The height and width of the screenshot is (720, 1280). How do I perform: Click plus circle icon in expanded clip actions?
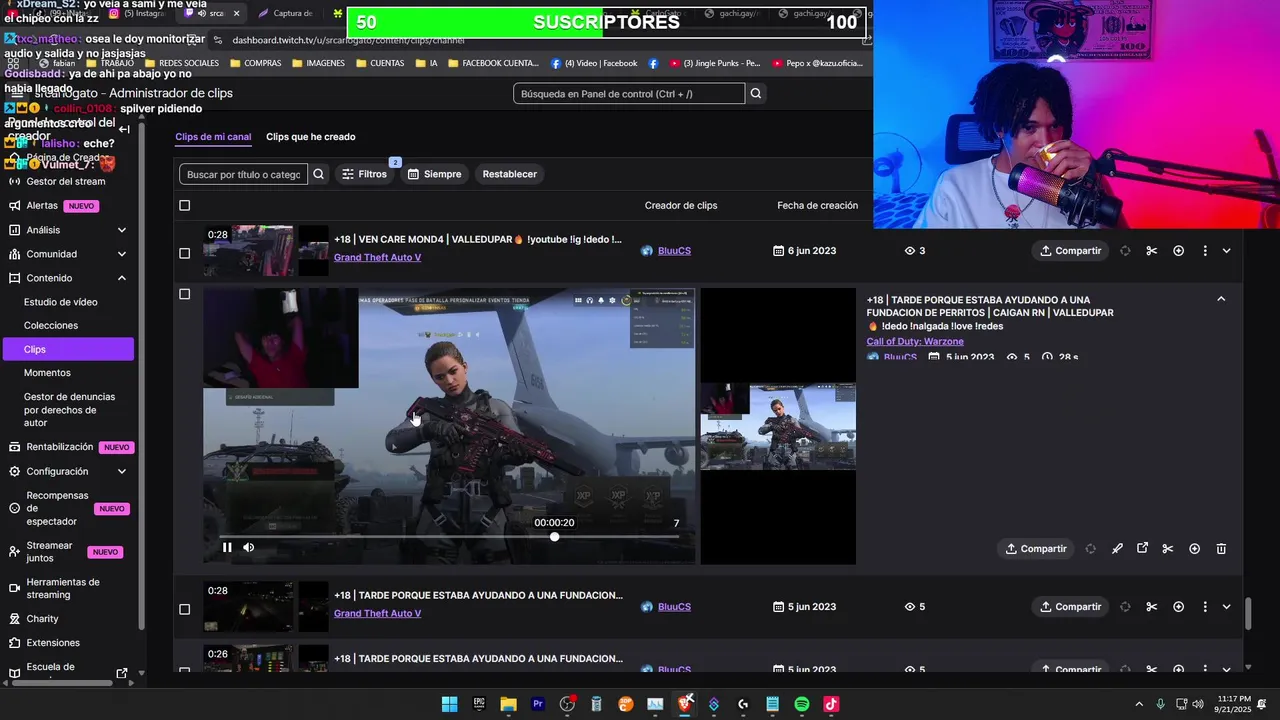[x=1194, y=549]
